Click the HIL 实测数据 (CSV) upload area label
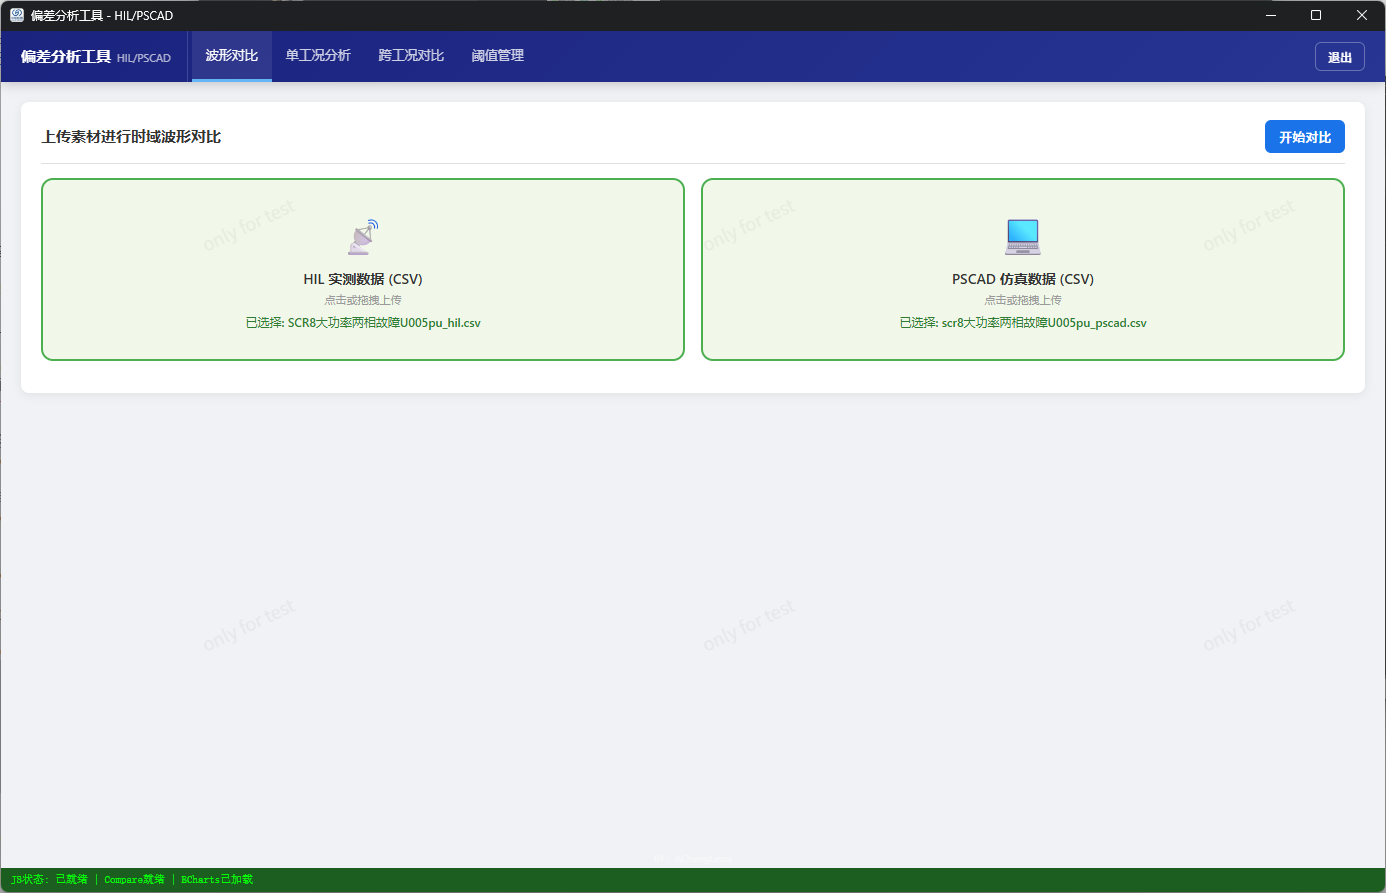 pos(363,279)
